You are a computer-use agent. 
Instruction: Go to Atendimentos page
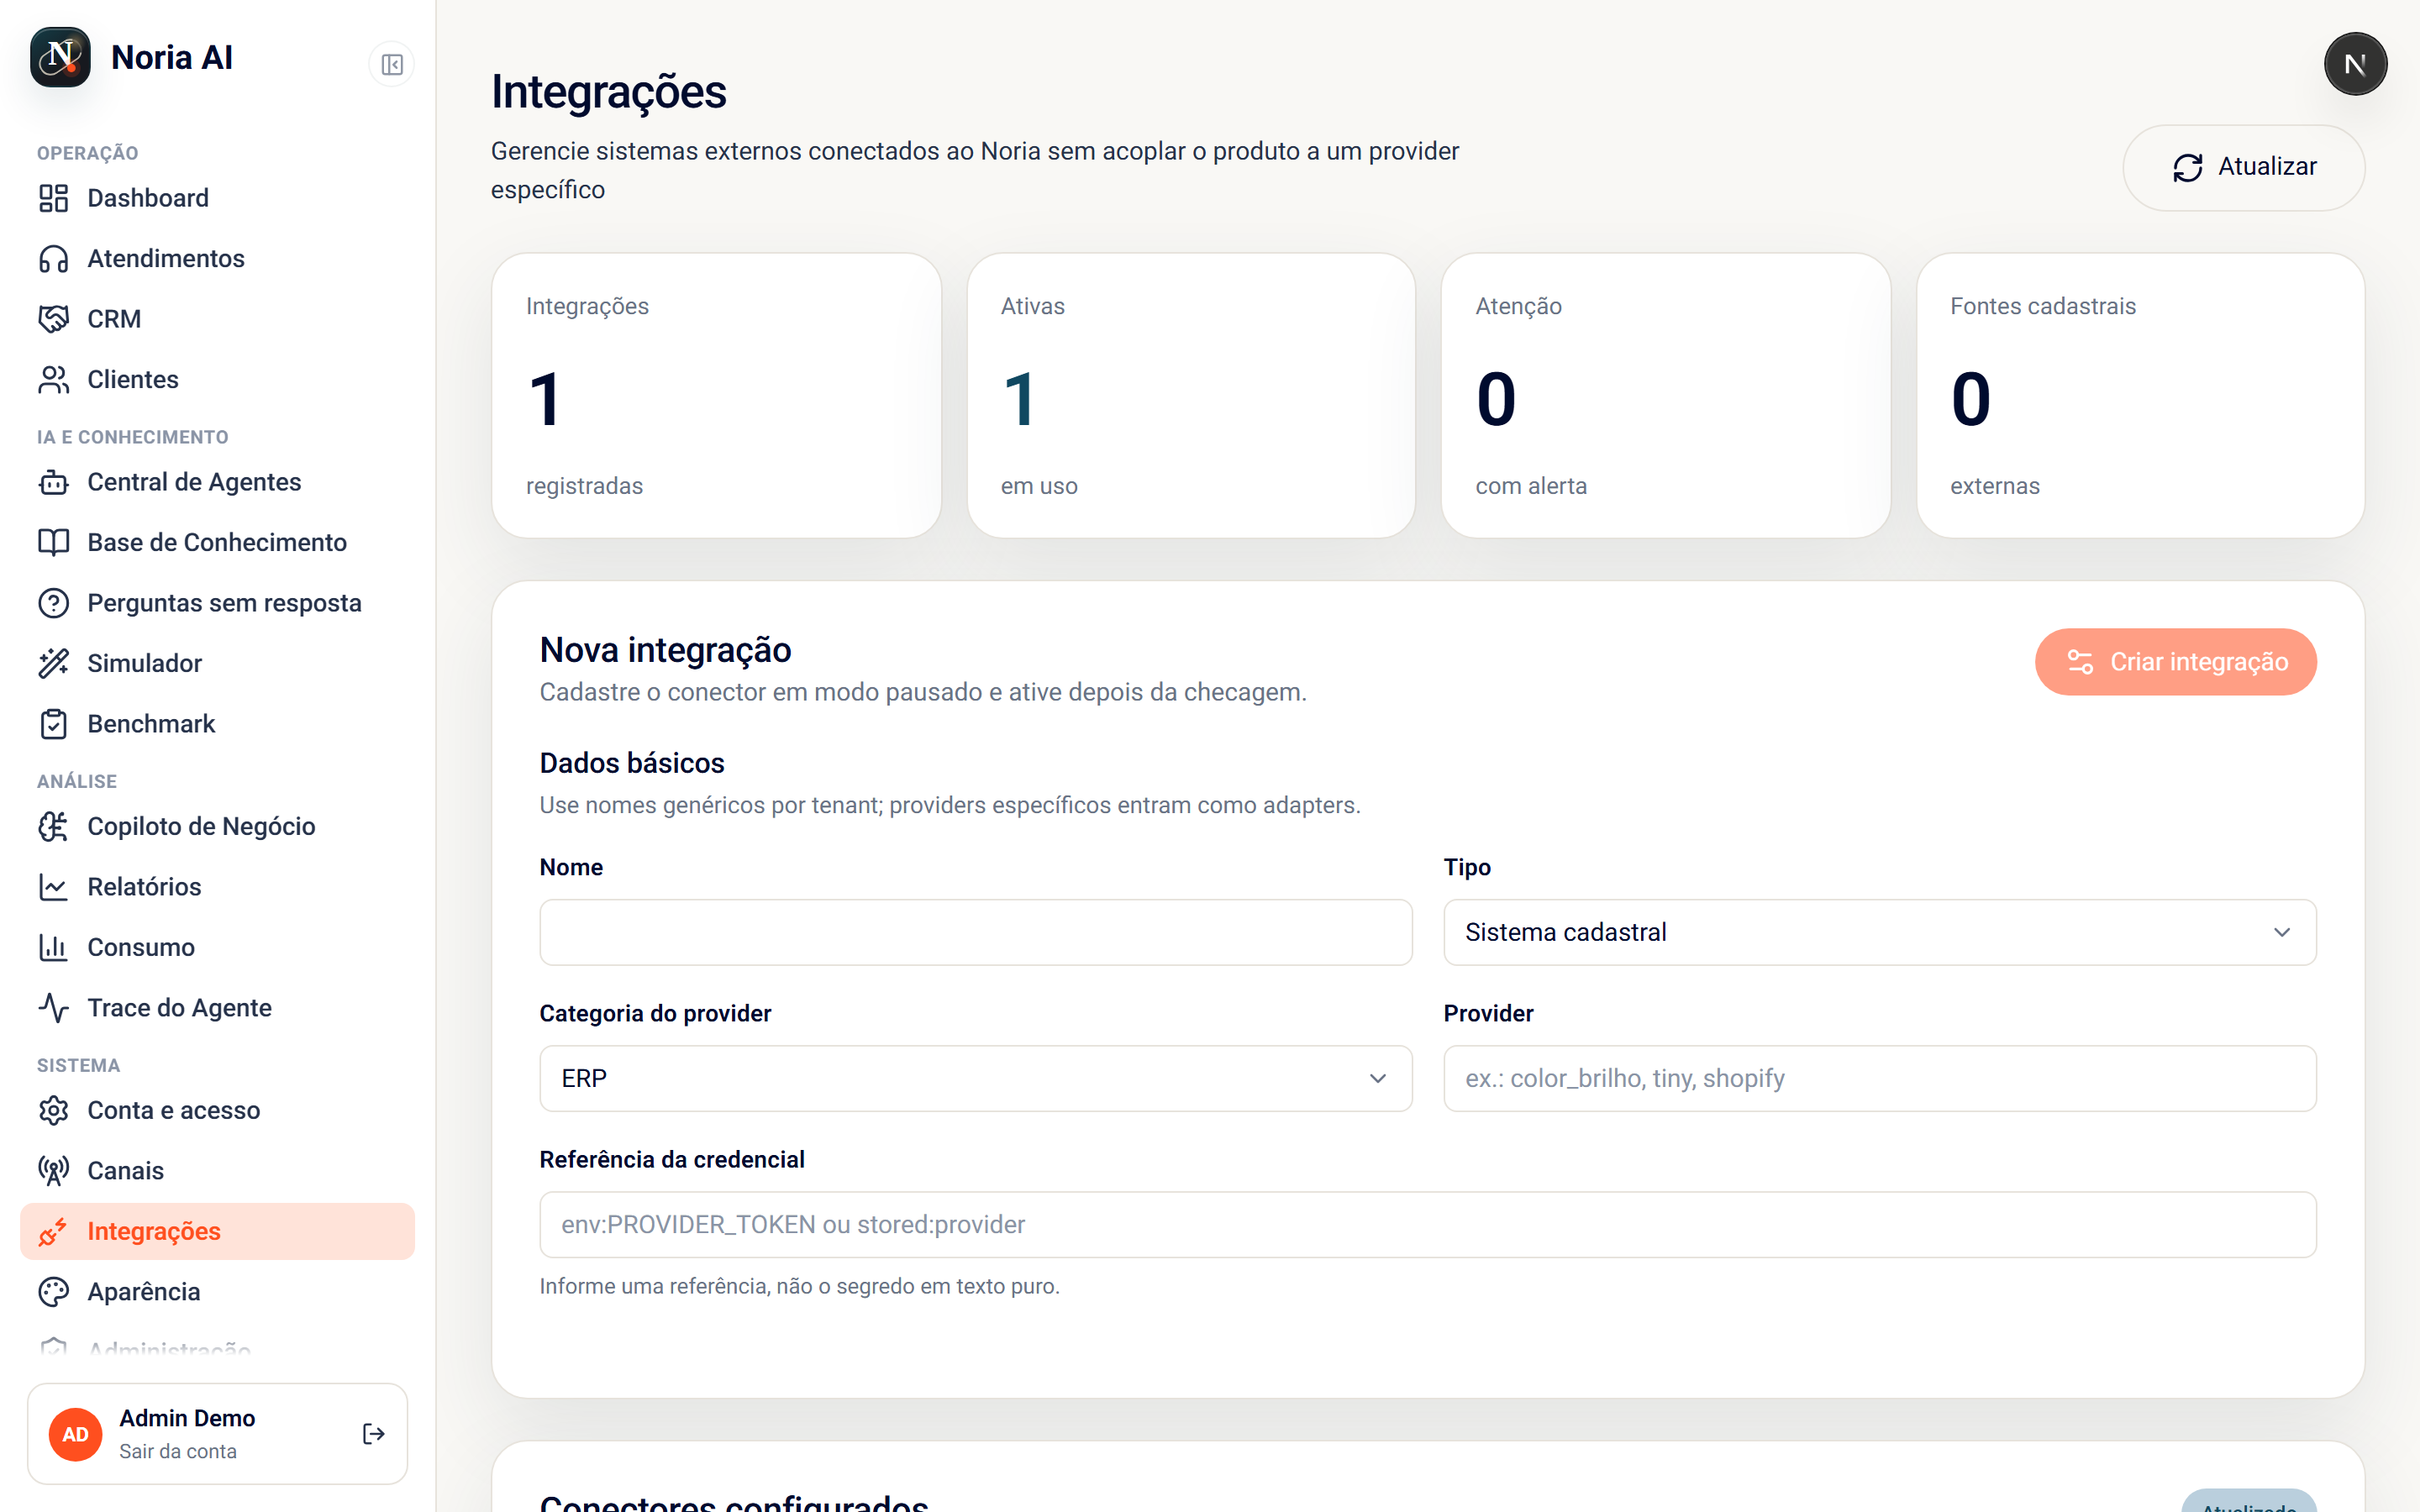click(218, 259)
